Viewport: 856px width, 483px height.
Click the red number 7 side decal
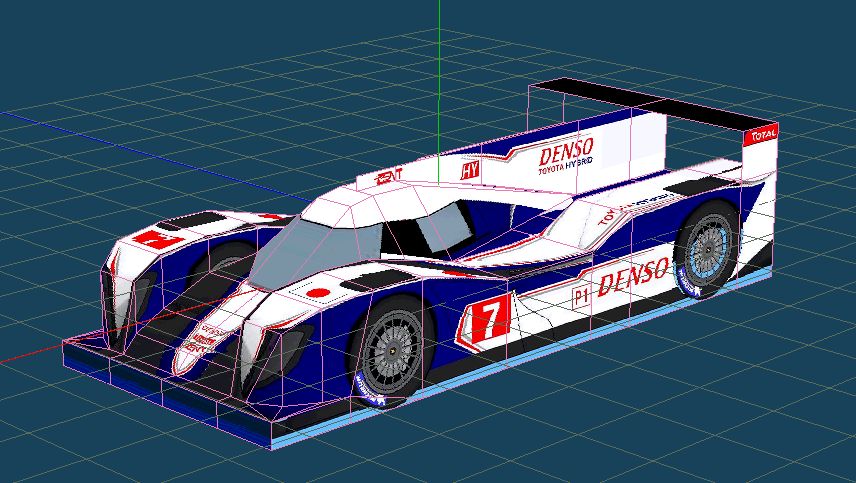click(490, 321)
